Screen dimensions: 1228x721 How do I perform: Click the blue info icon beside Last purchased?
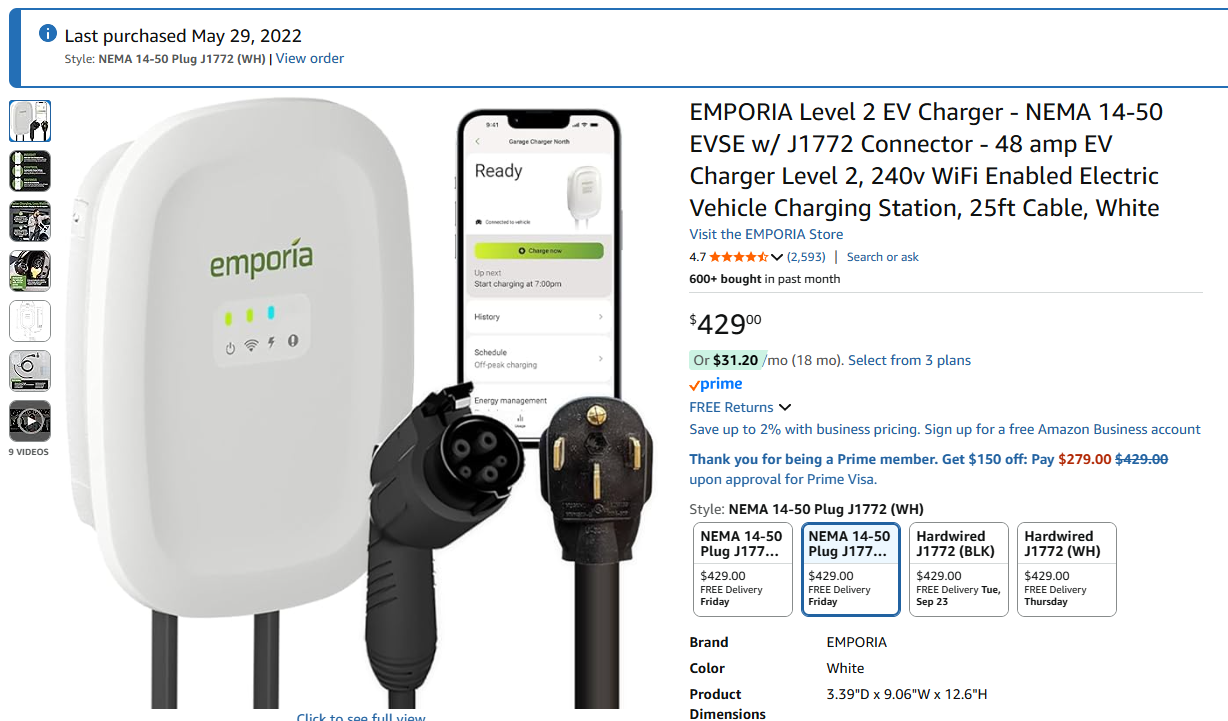[x=47, y=34]
